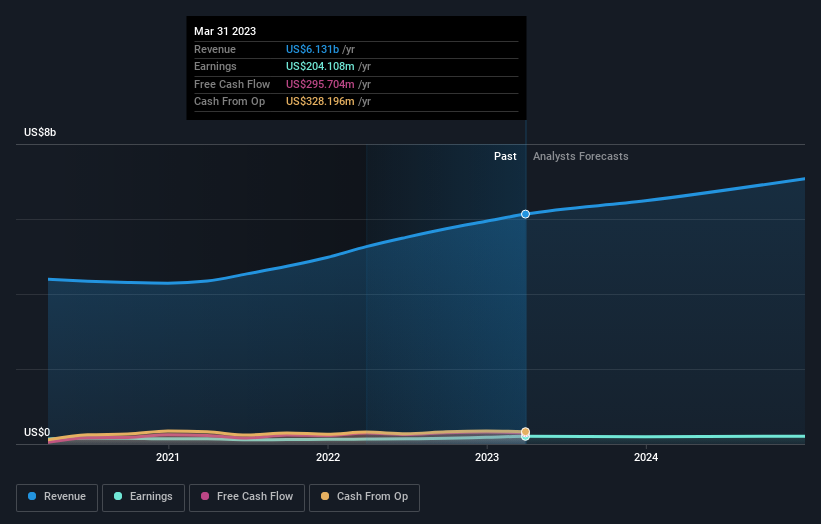
Task: Toggle the Free Cash Flow legend series
Action: 247,497
